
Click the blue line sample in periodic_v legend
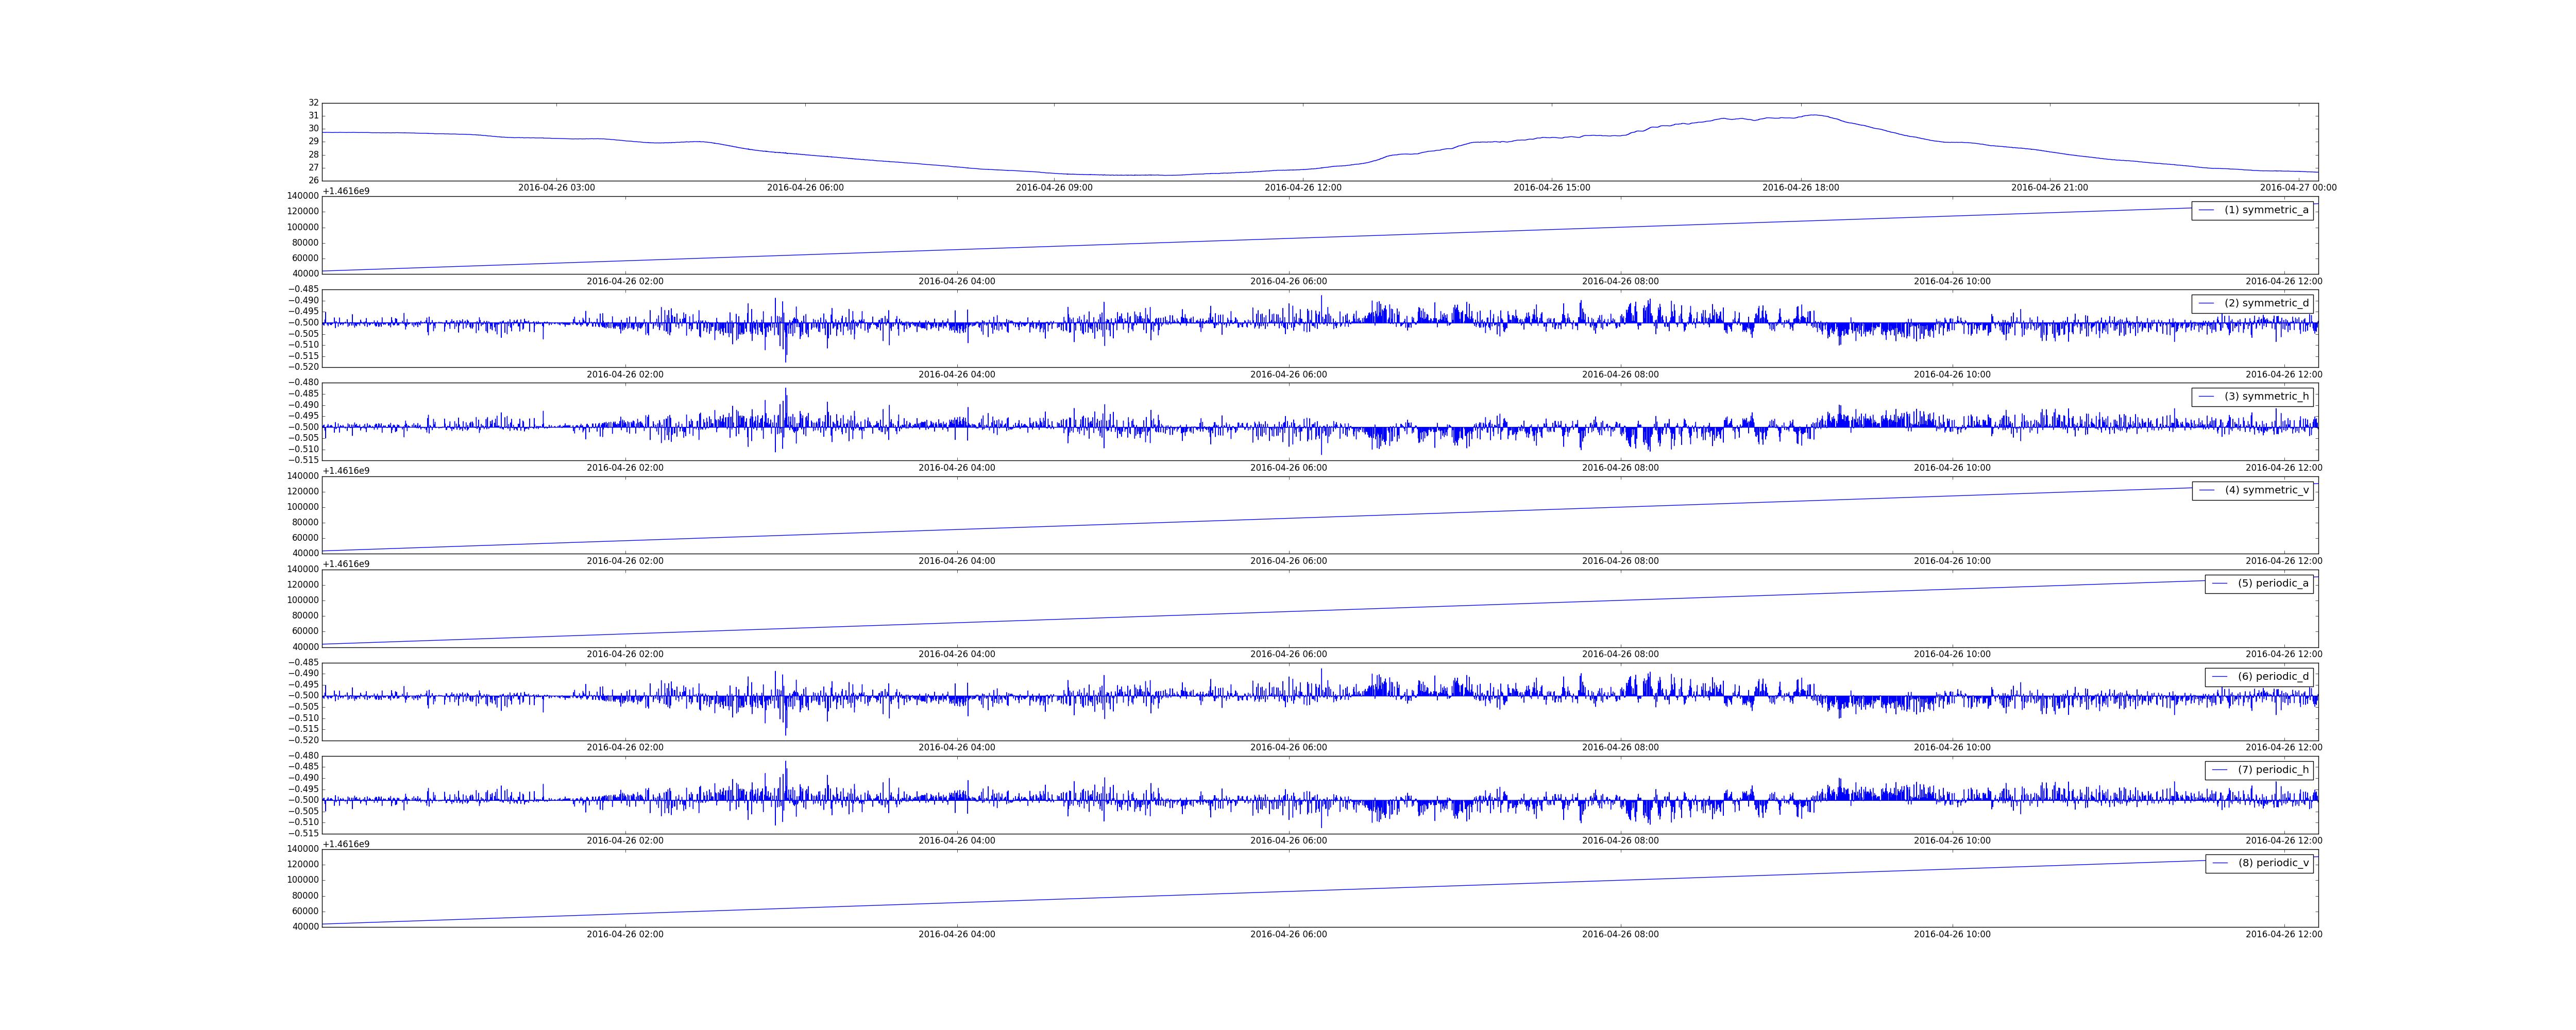tap(2219, 863)
